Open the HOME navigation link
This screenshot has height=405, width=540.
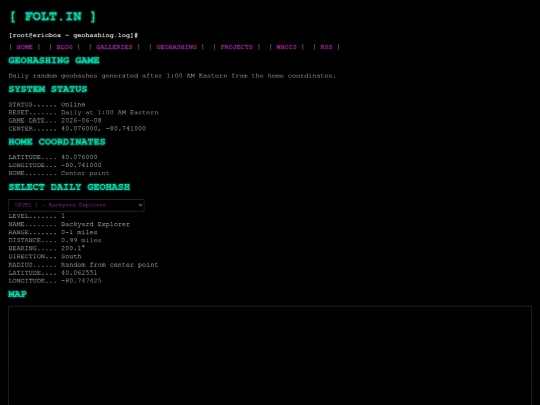24,47
